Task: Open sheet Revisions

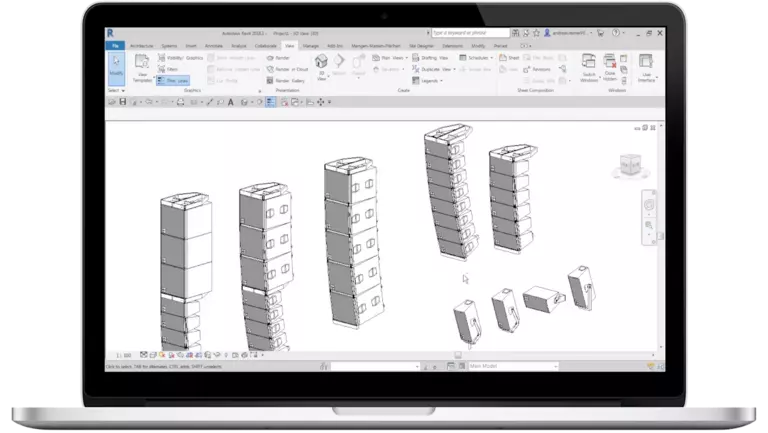Action: 537,69
